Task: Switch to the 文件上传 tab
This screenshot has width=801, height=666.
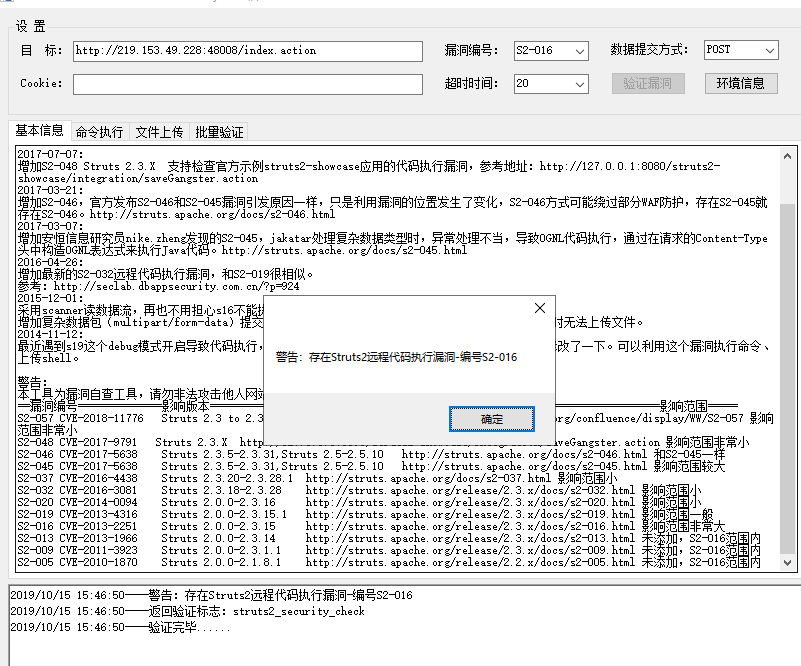Action: coord(159,132)
